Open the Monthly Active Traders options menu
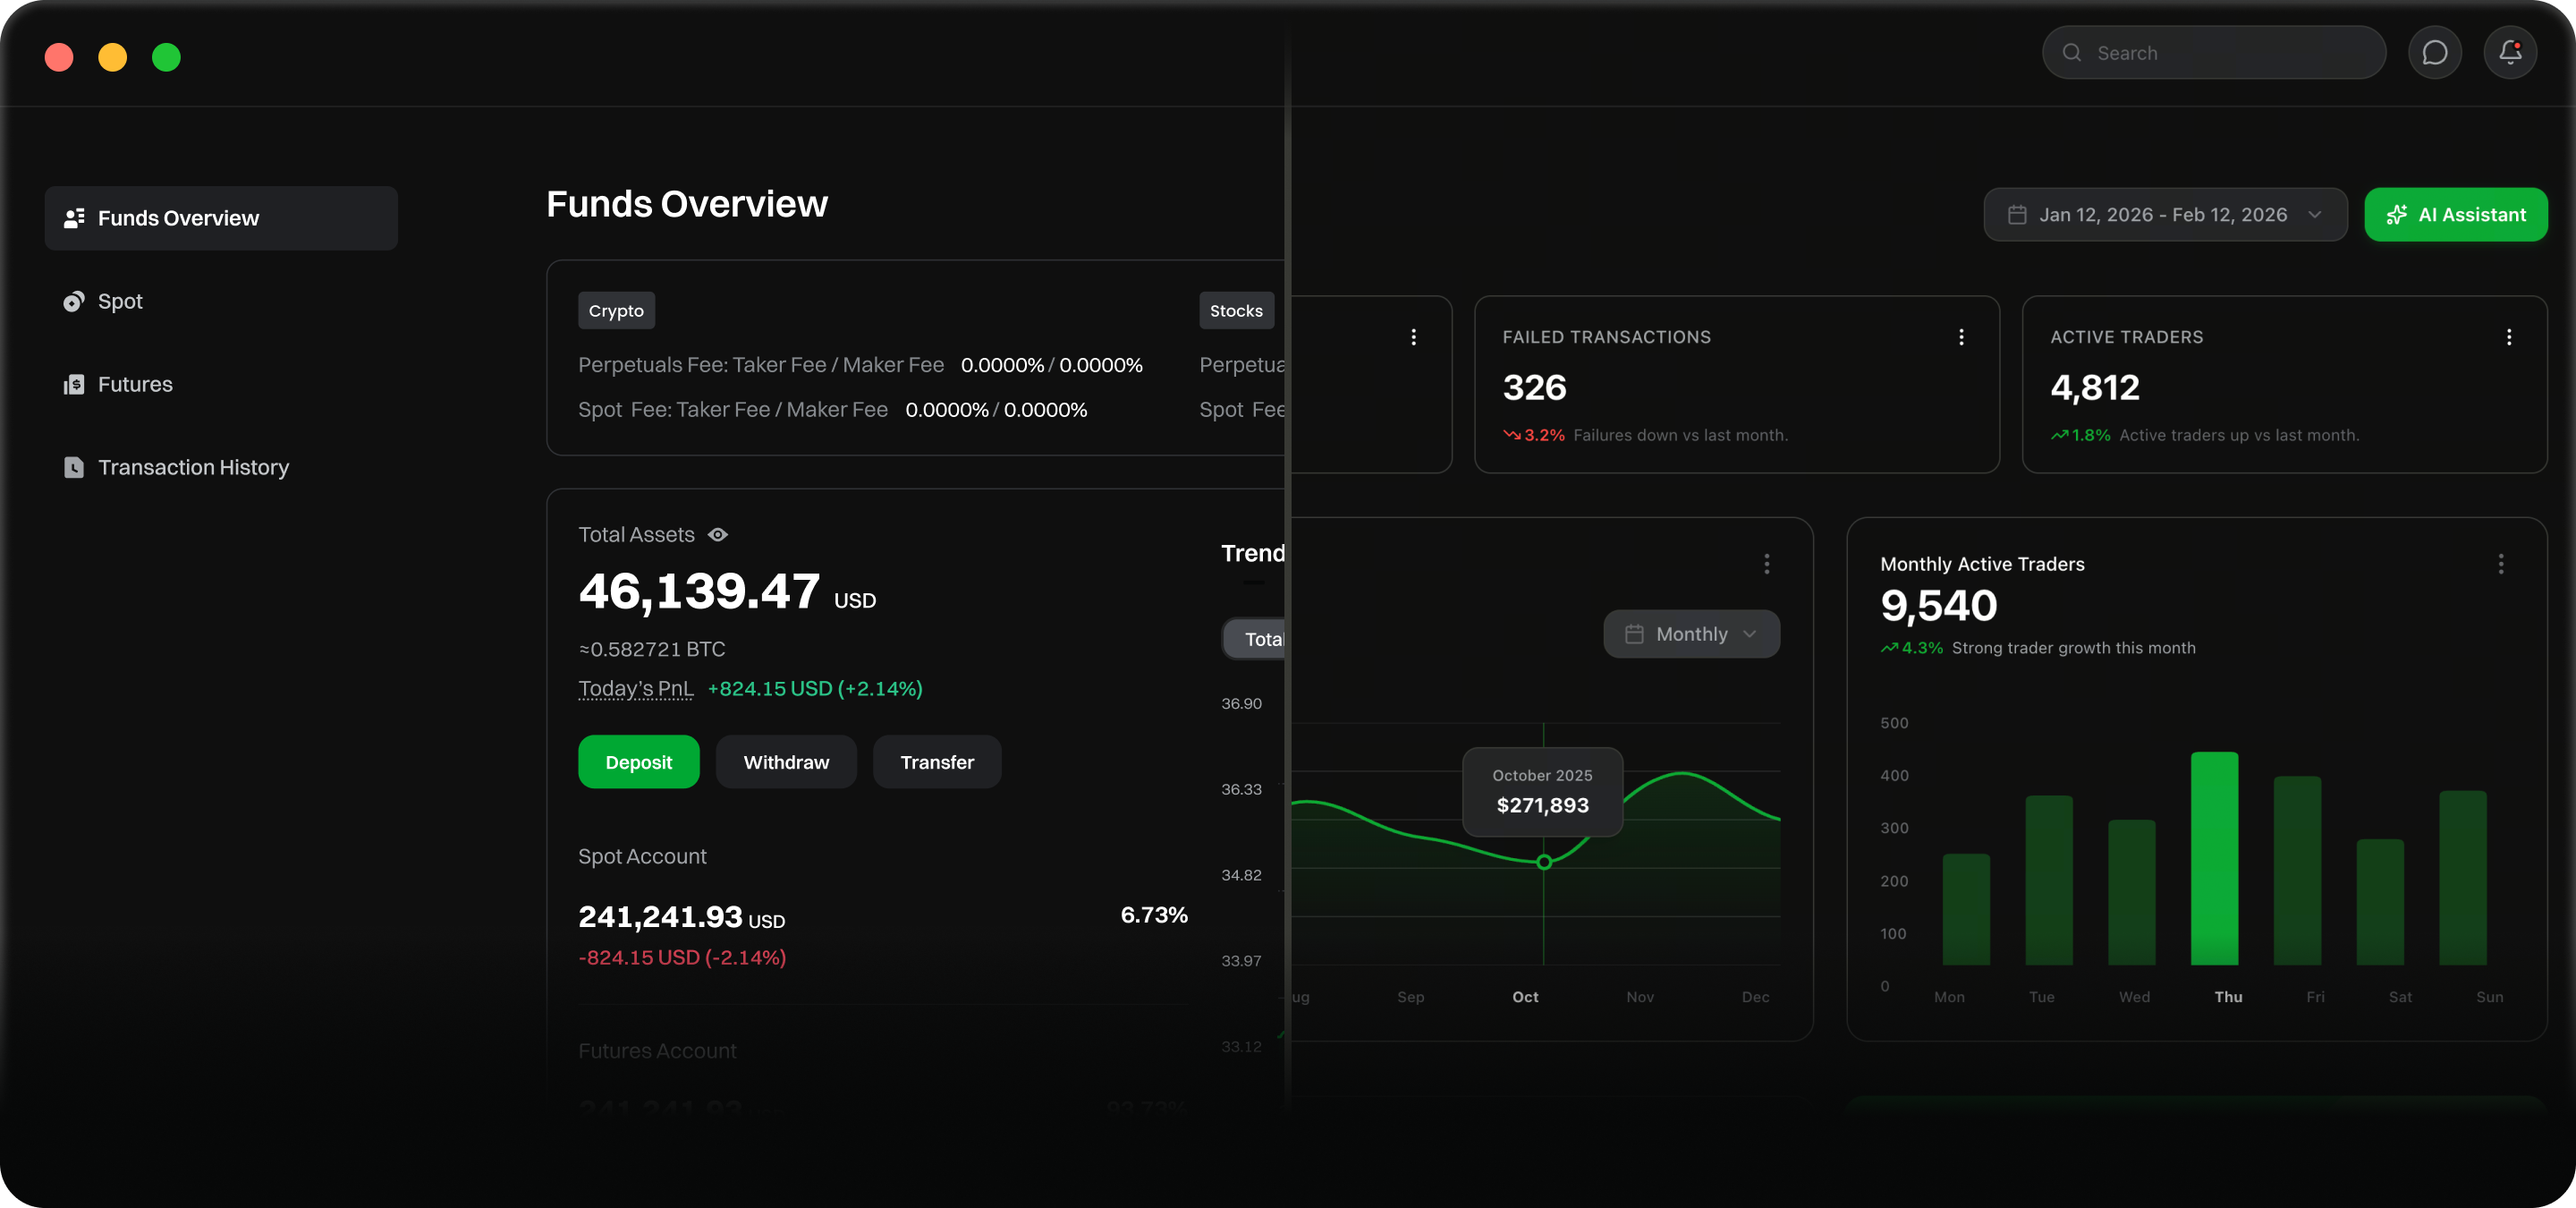 [2501, 564]
